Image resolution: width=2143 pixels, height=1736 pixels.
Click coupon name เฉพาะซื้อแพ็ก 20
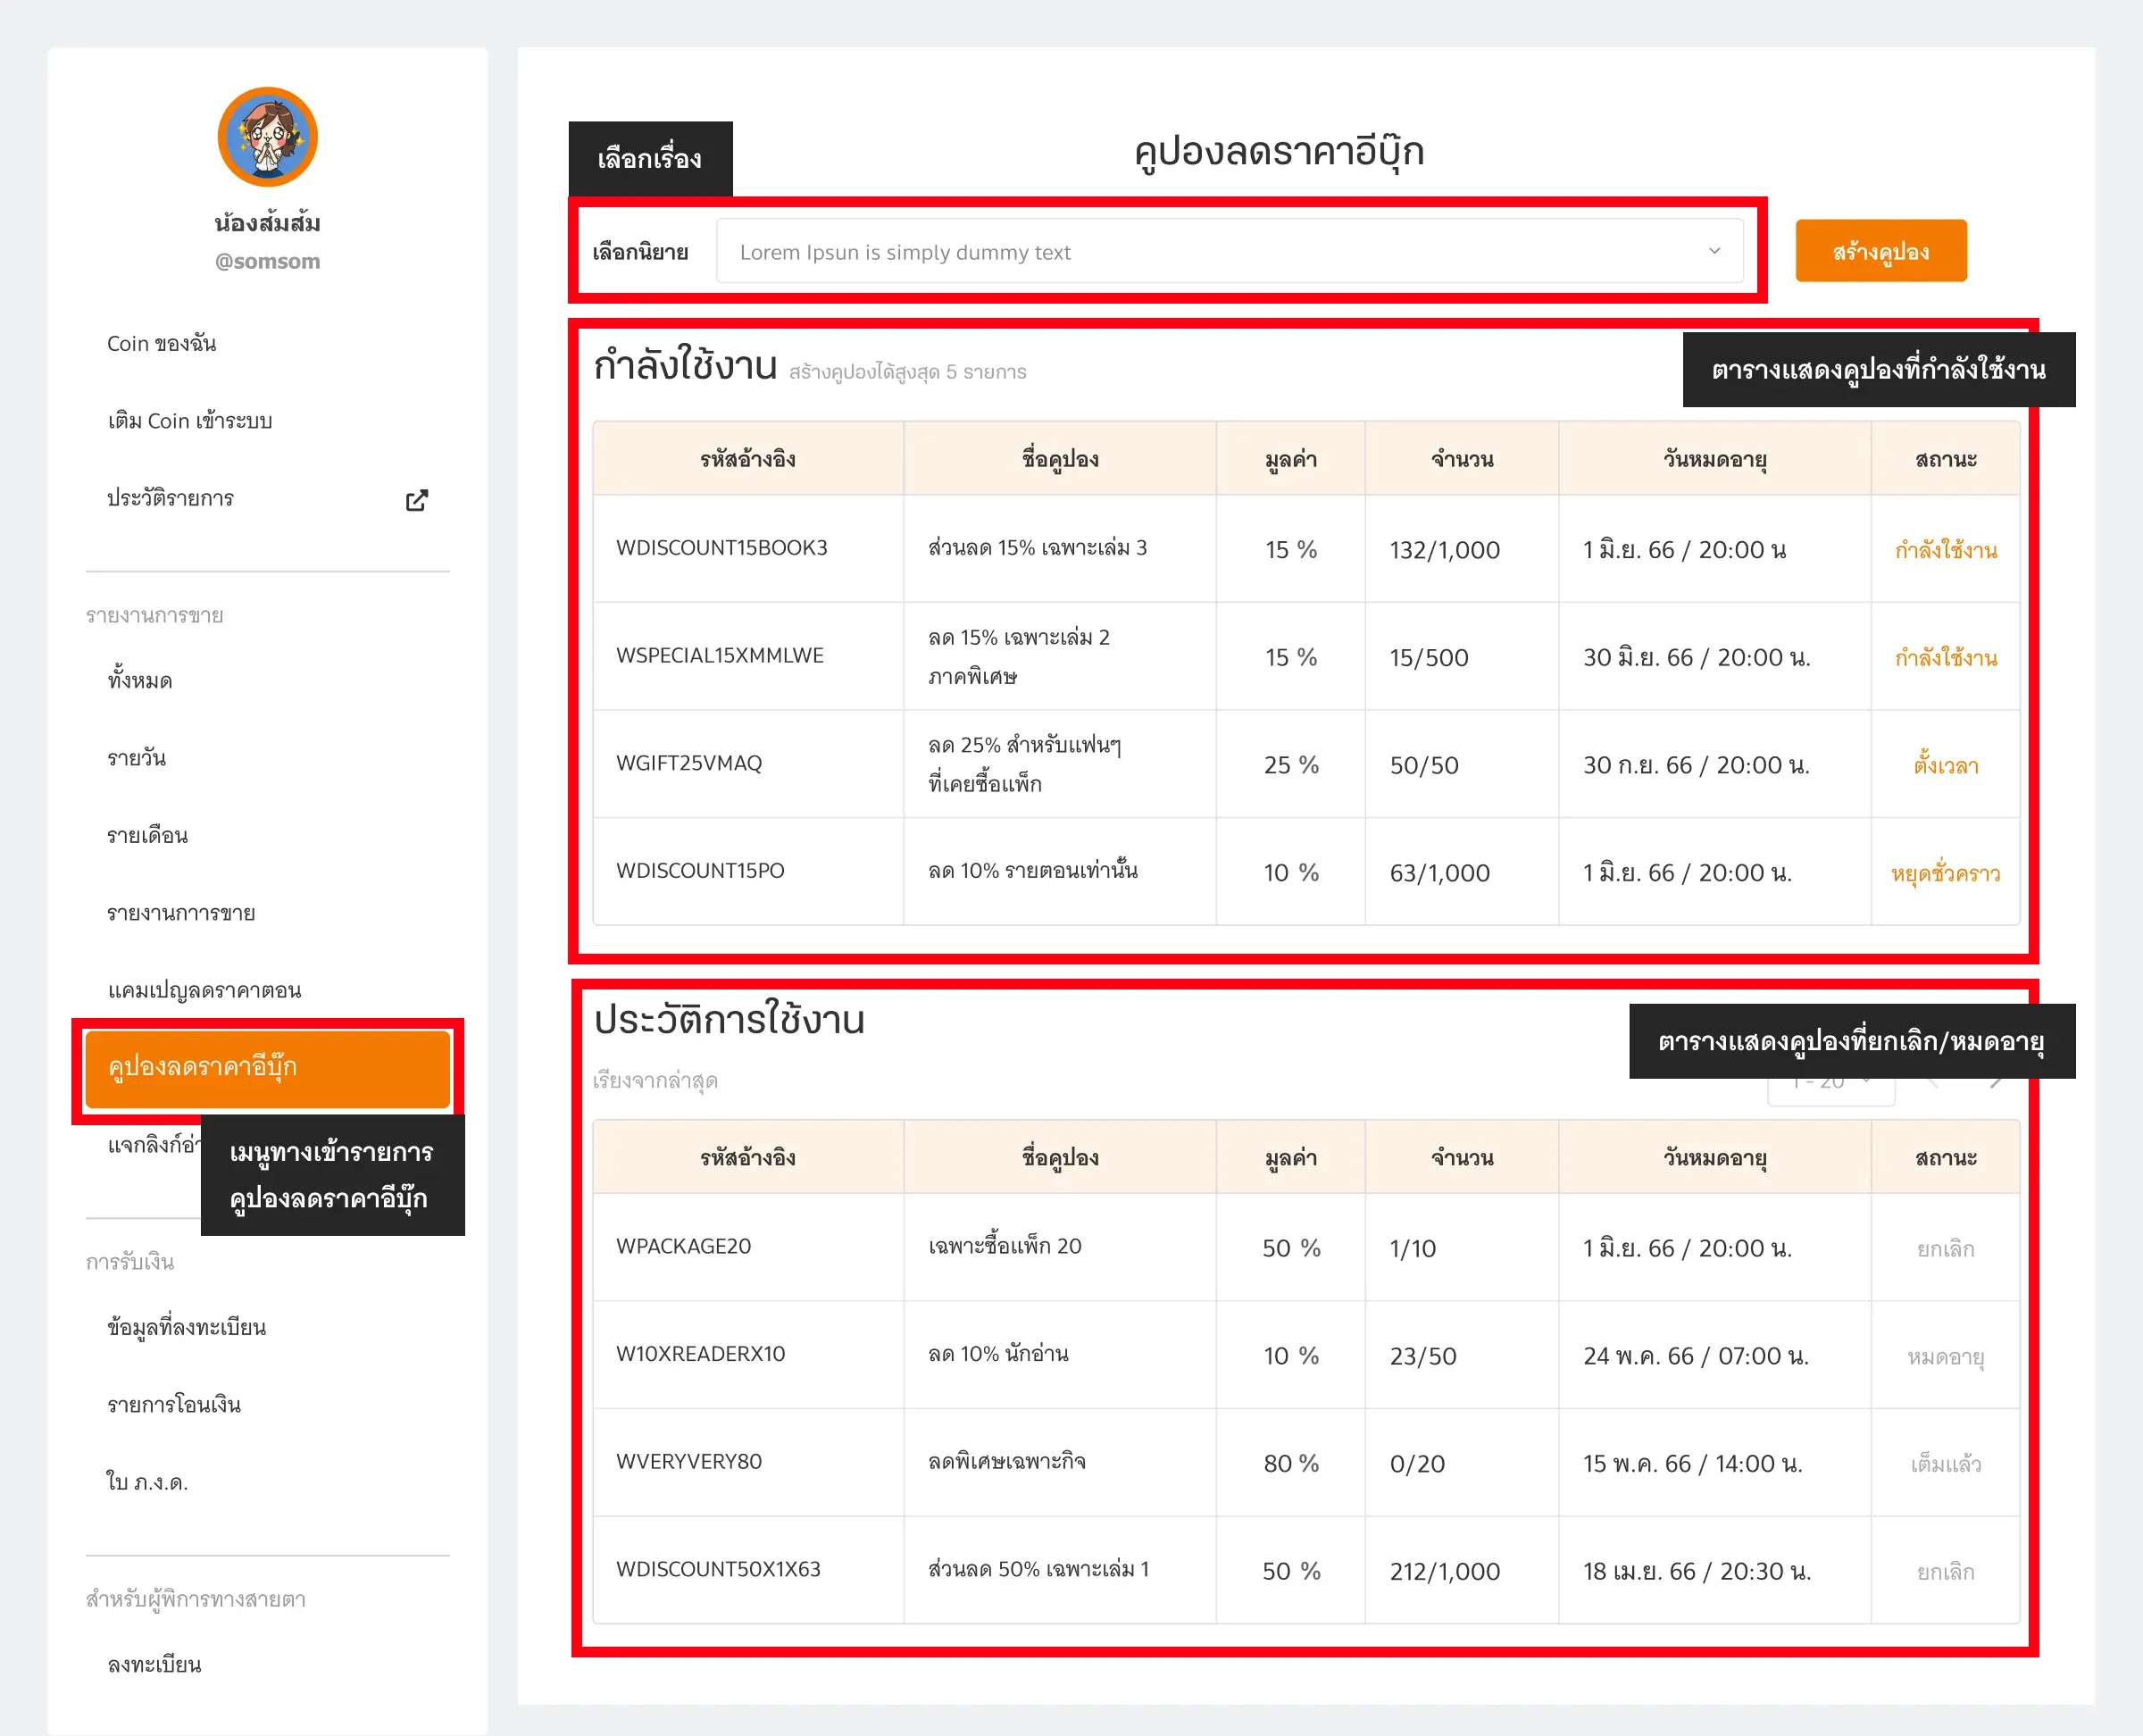[1004, 1246]
